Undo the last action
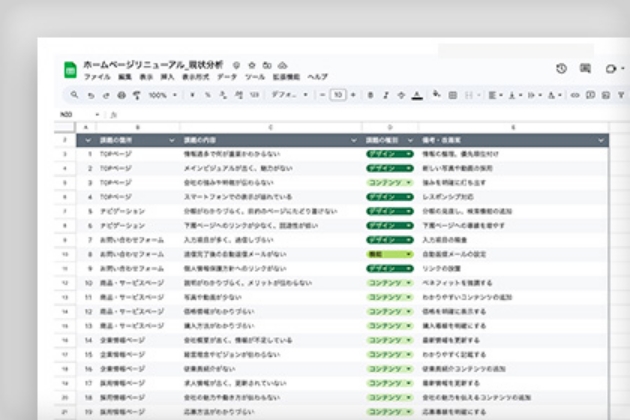 [91, 95]
